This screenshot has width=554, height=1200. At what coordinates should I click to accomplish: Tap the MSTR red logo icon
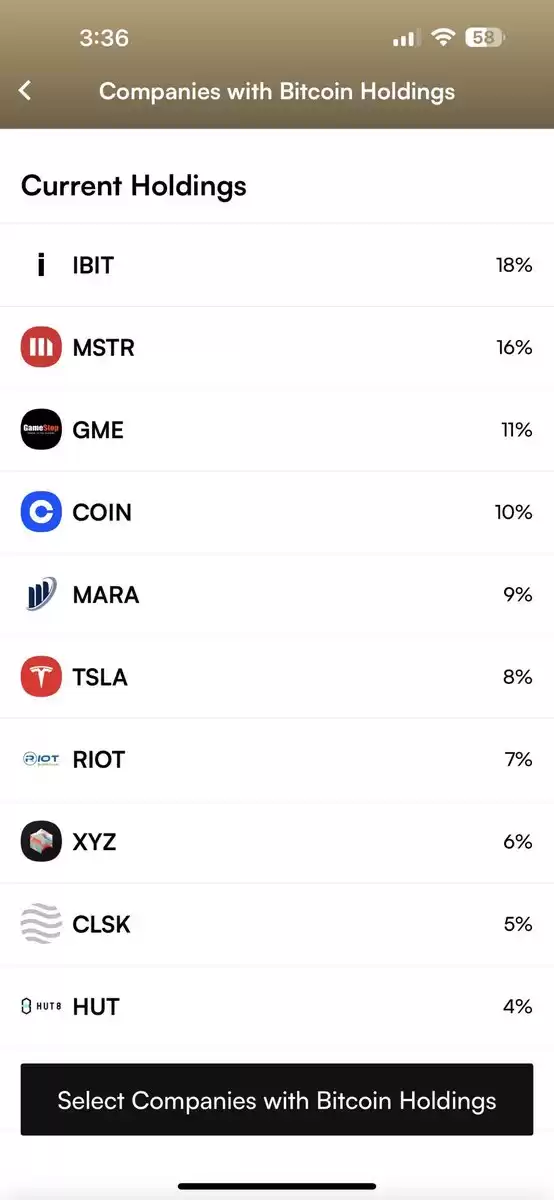[x=41, y=348]
